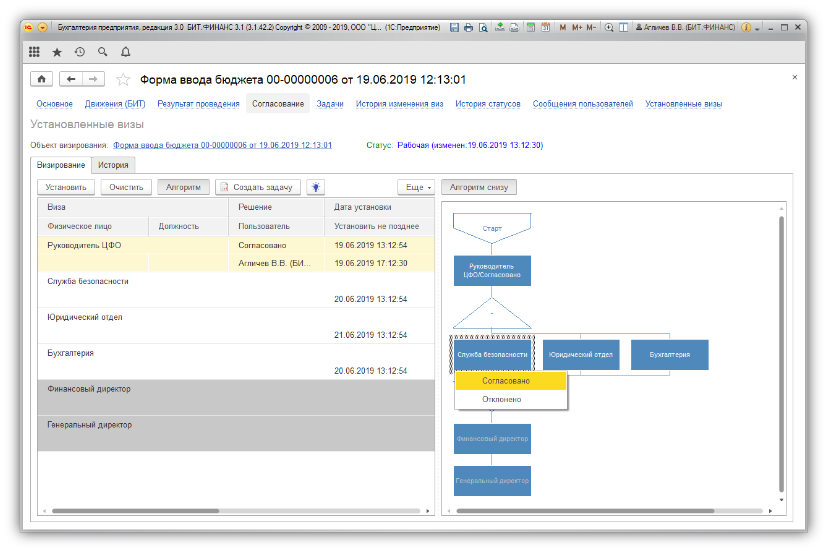Toggle the Алгоритм button
Screen dimensions: 826x551
(183, 187)
